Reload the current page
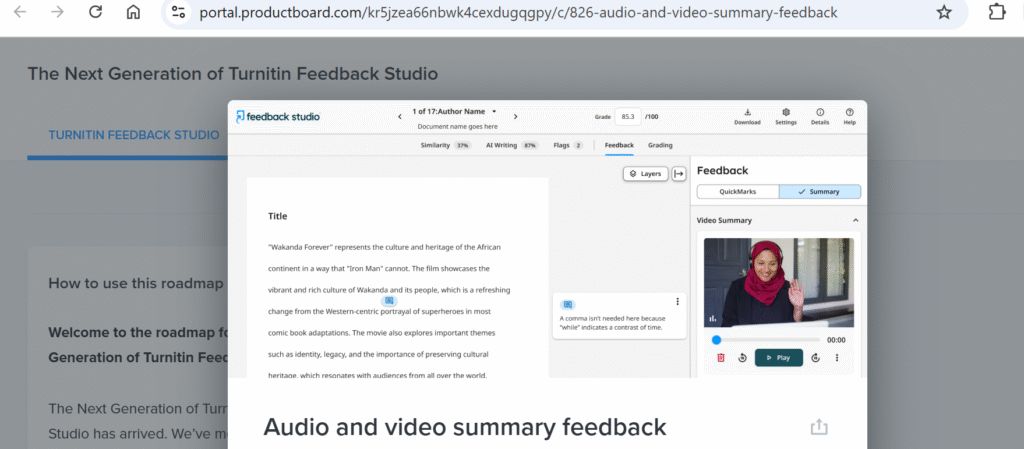The height and width of the screenshot is (449, 1024). click(x=95, y=12)
